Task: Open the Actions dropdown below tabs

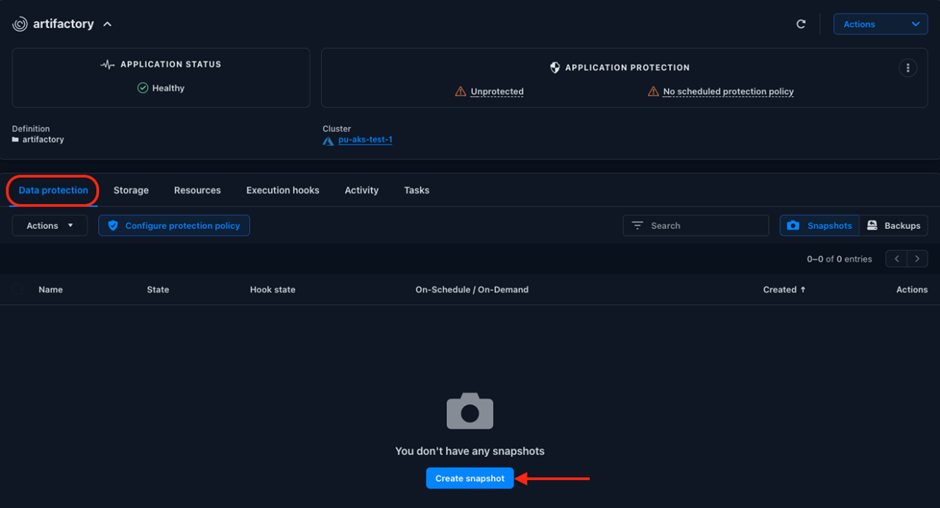Action: pos(50,226)
